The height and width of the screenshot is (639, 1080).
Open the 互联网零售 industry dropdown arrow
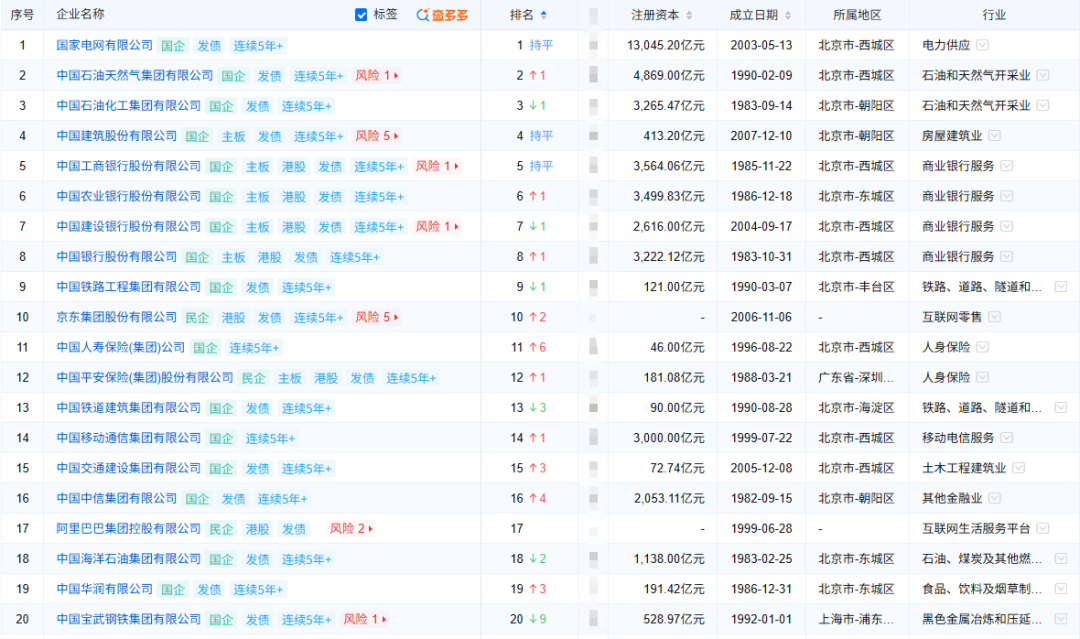tap(995, 317)
